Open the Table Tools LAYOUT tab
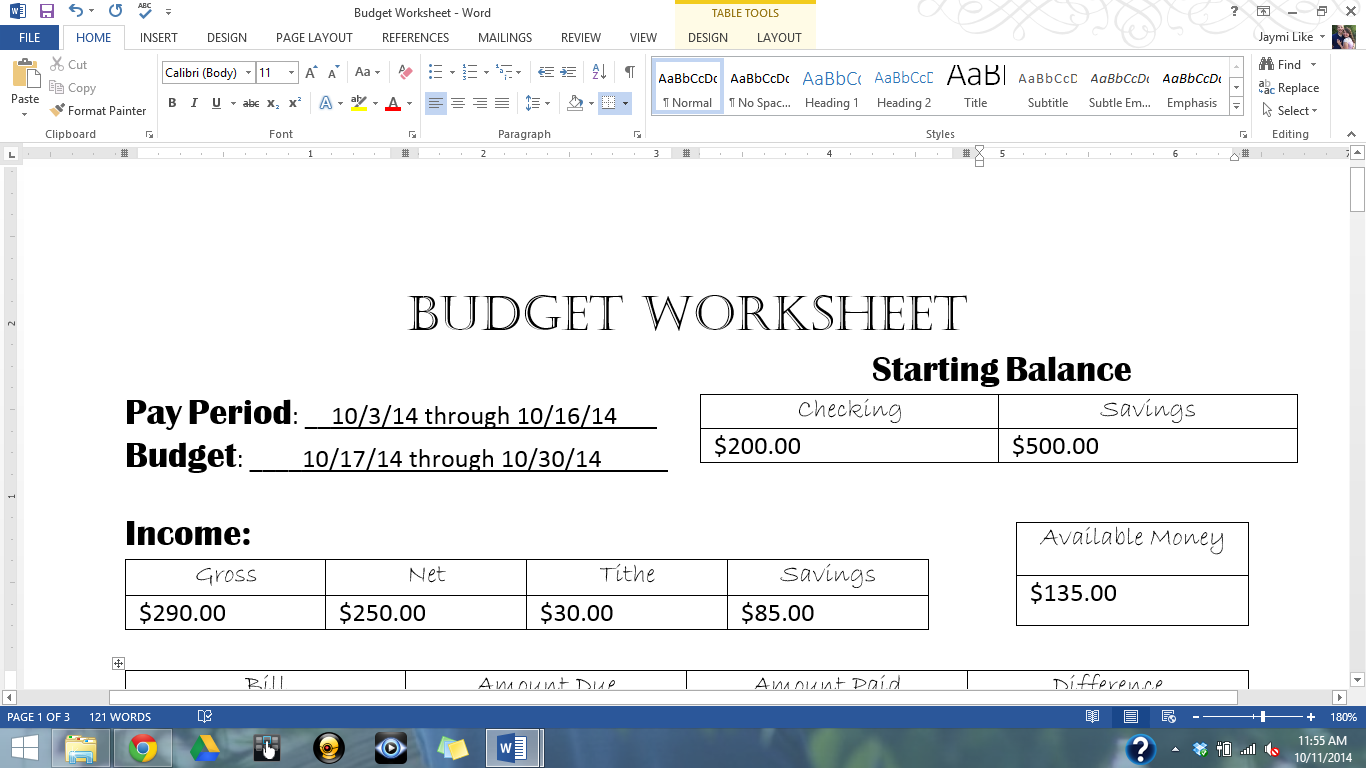This screenshot has width=1366, height=768. pyautogui.click(x=779, y=38)
